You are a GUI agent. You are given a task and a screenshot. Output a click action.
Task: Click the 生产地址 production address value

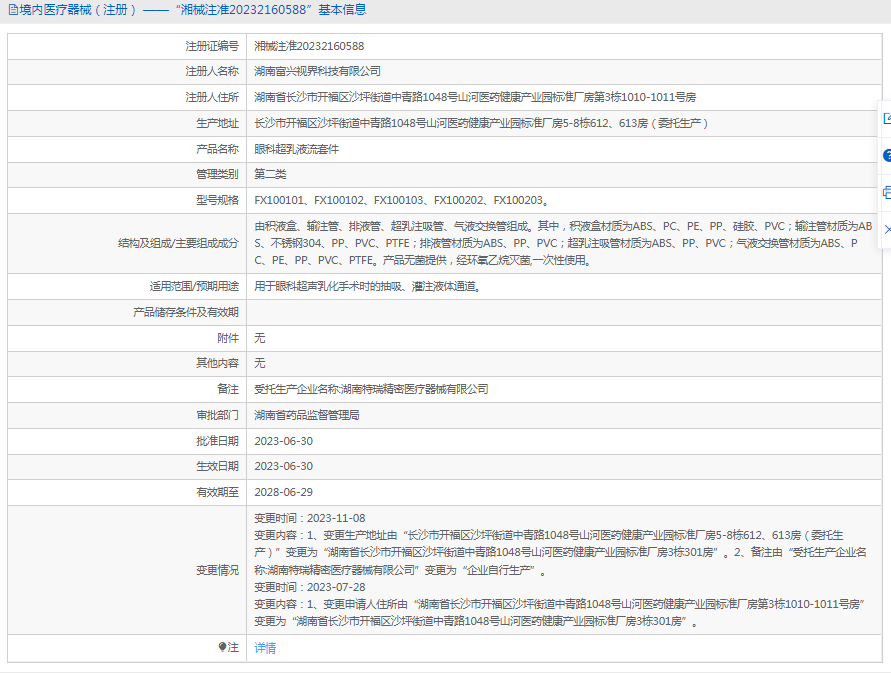point(481,123)
